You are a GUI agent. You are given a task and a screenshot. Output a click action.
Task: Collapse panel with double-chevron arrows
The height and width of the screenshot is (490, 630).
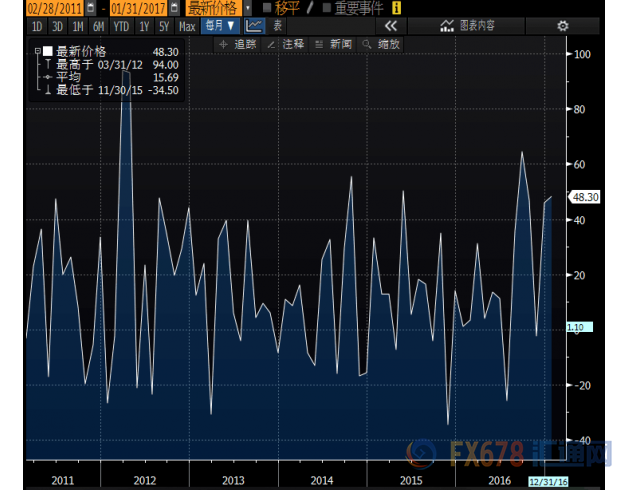point(391,25)
